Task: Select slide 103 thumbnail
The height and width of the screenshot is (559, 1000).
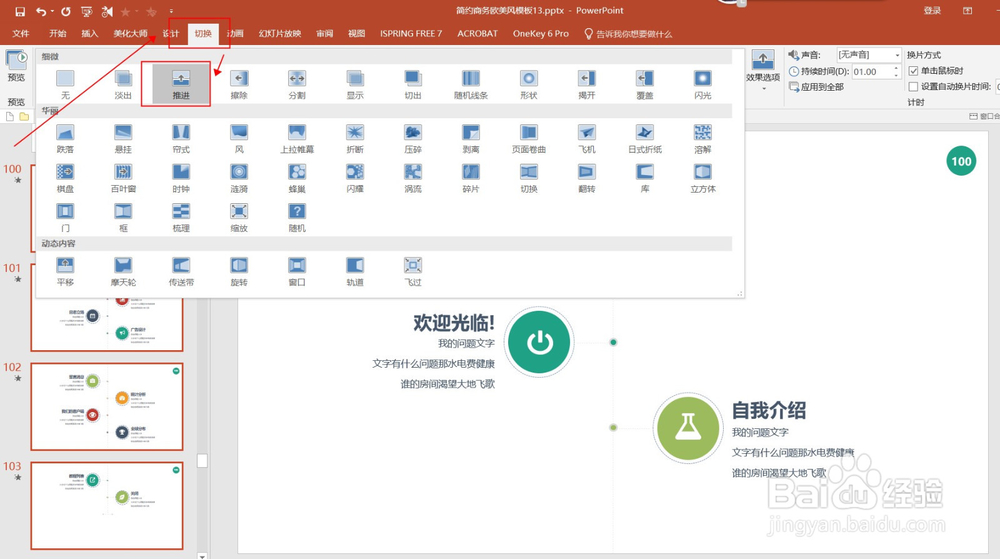Action: 107,505
